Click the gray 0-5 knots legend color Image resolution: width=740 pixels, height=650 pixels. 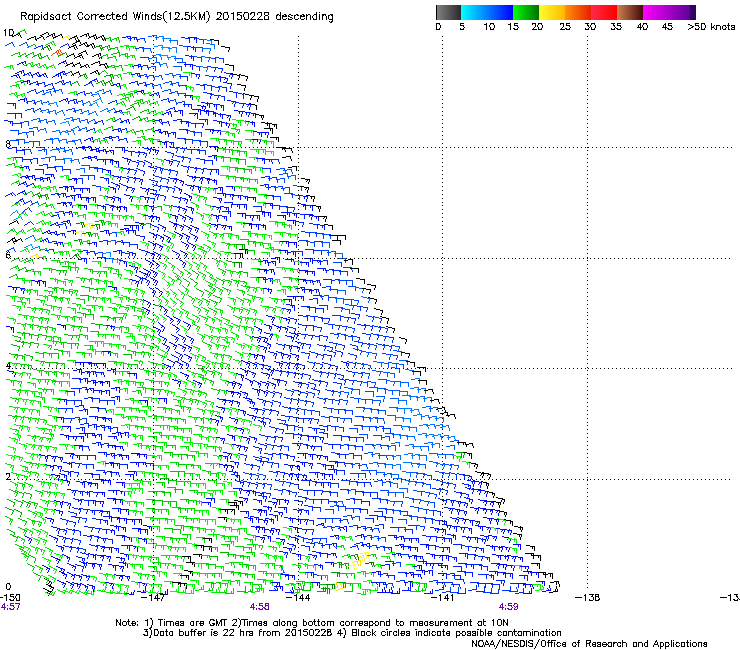tap(448, 12)
